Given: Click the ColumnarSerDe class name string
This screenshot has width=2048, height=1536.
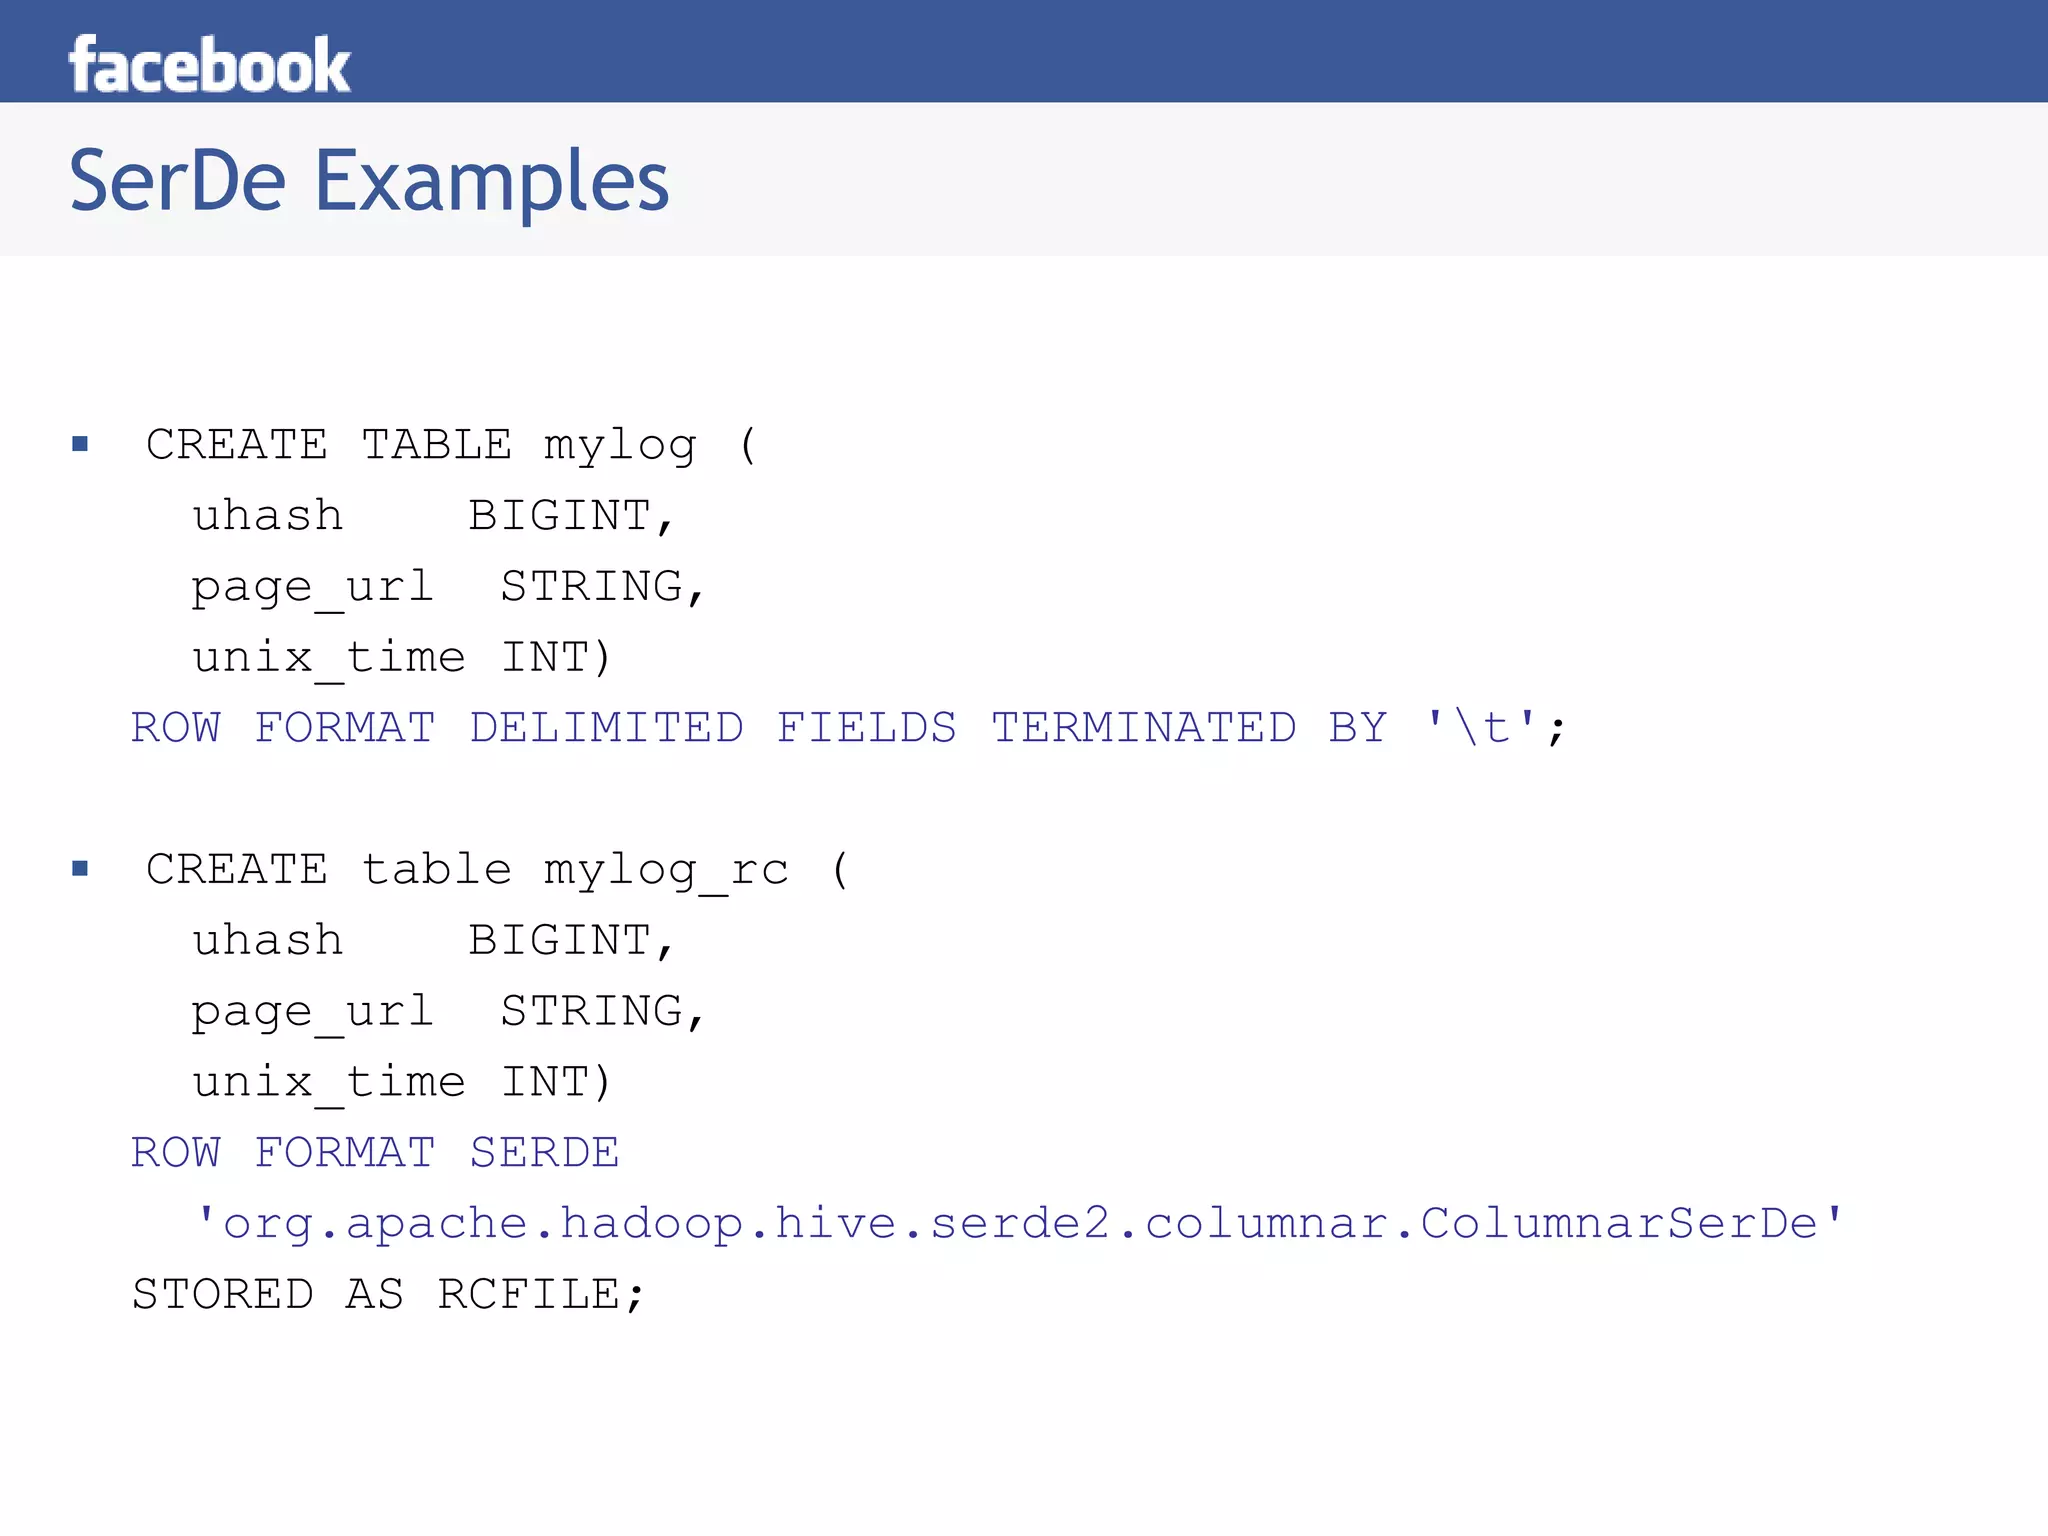Looking at the screenshot, I should coord(1019,1224).
